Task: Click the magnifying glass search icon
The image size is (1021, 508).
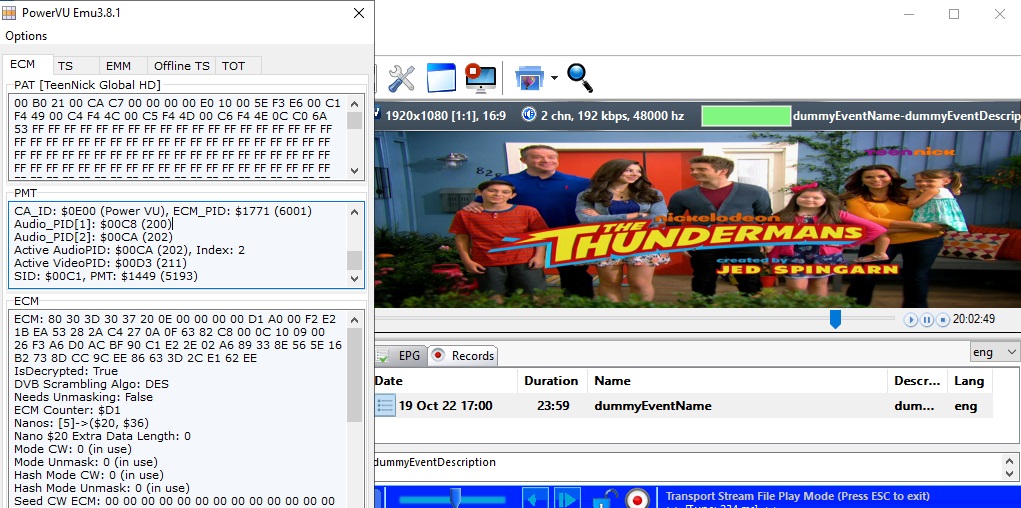Action: (580, 78)
